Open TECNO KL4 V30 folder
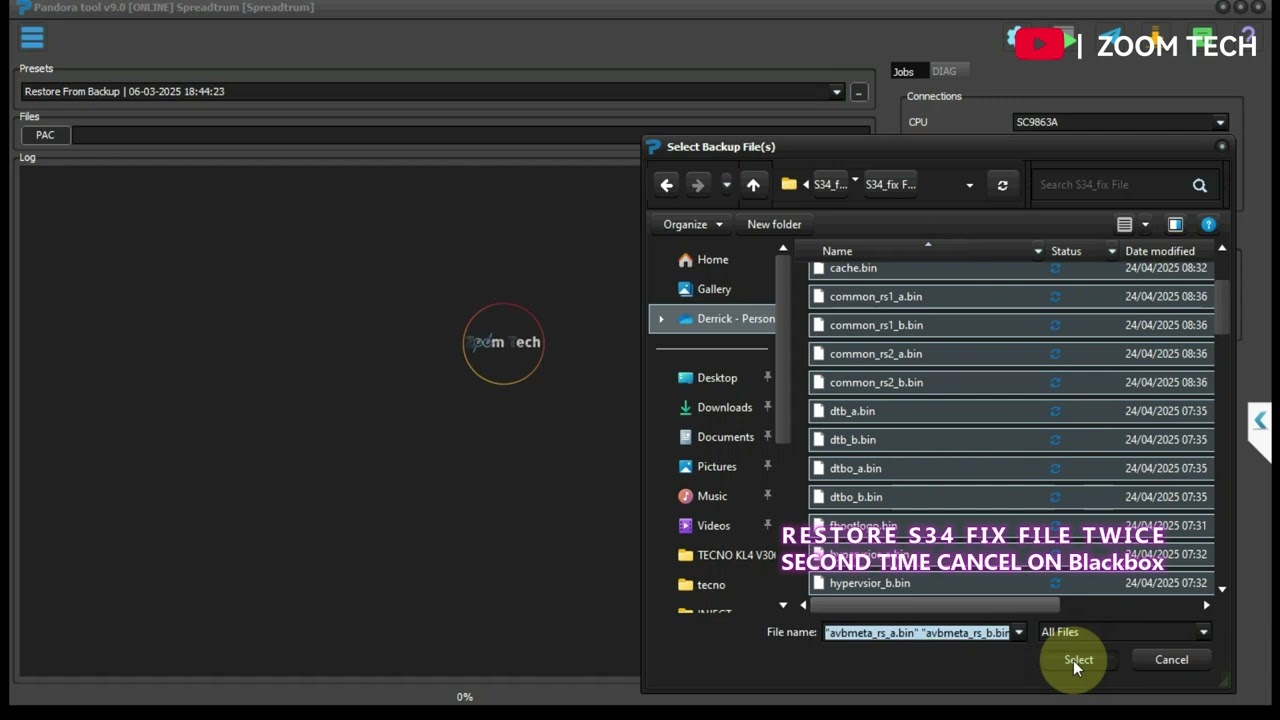Image resolution: width=1280 pixels, height=720 pixels. coord(727,555)
